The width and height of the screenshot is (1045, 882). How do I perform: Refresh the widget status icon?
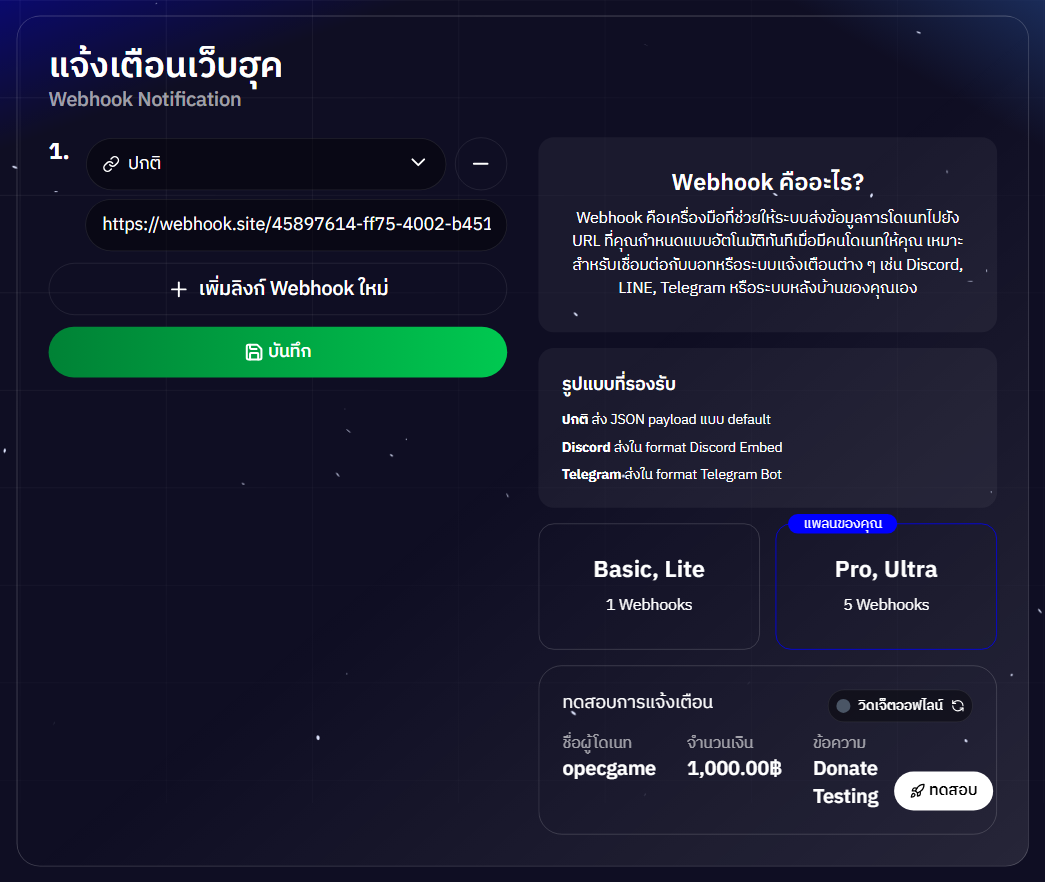pyautogui.click(x=958, y=705)
